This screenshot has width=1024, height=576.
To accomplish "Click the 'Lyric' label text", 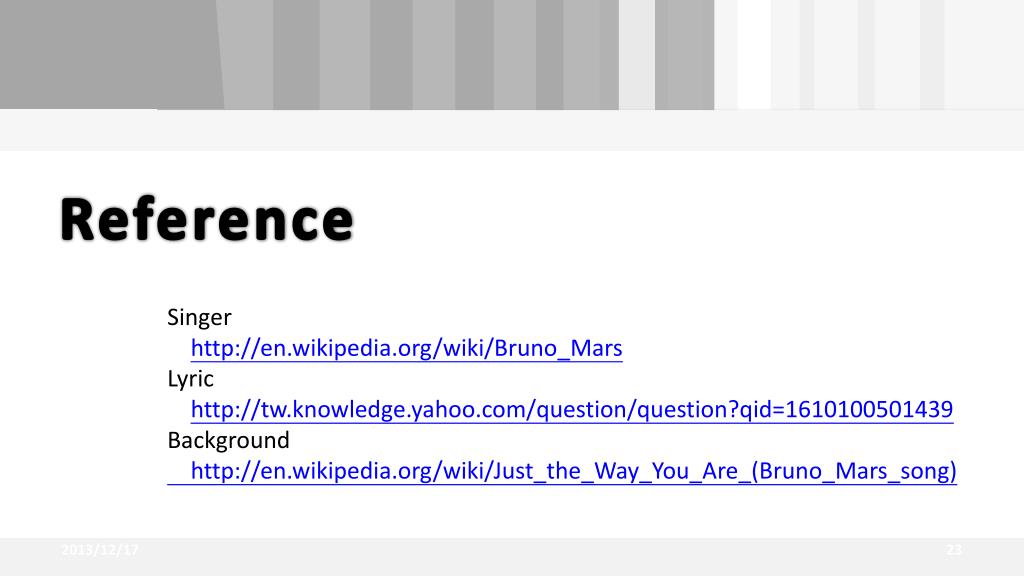I will [x=190, y=379].
